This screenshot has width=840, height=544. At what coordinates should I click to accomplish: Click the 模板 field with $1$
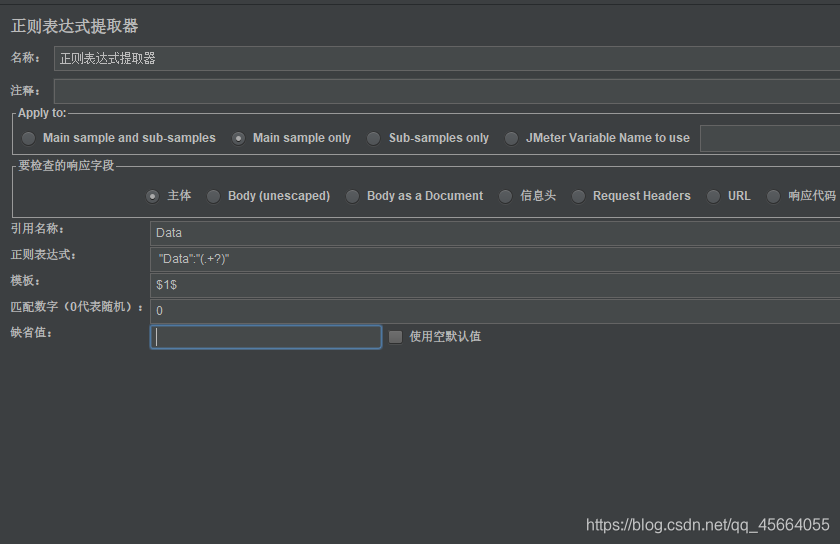(x=495, y=285)
